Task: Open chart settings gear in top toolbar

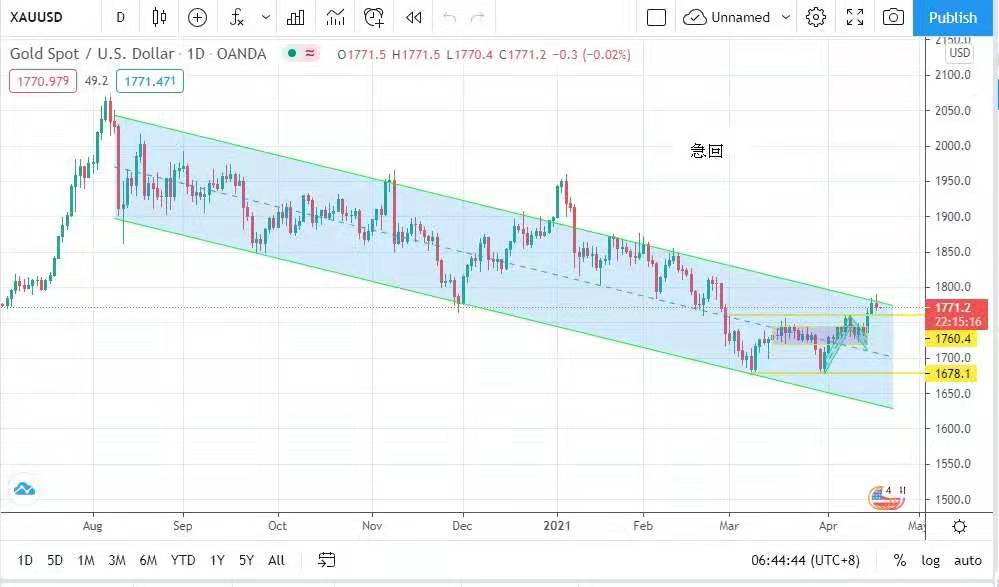Action: coord(816,17)
